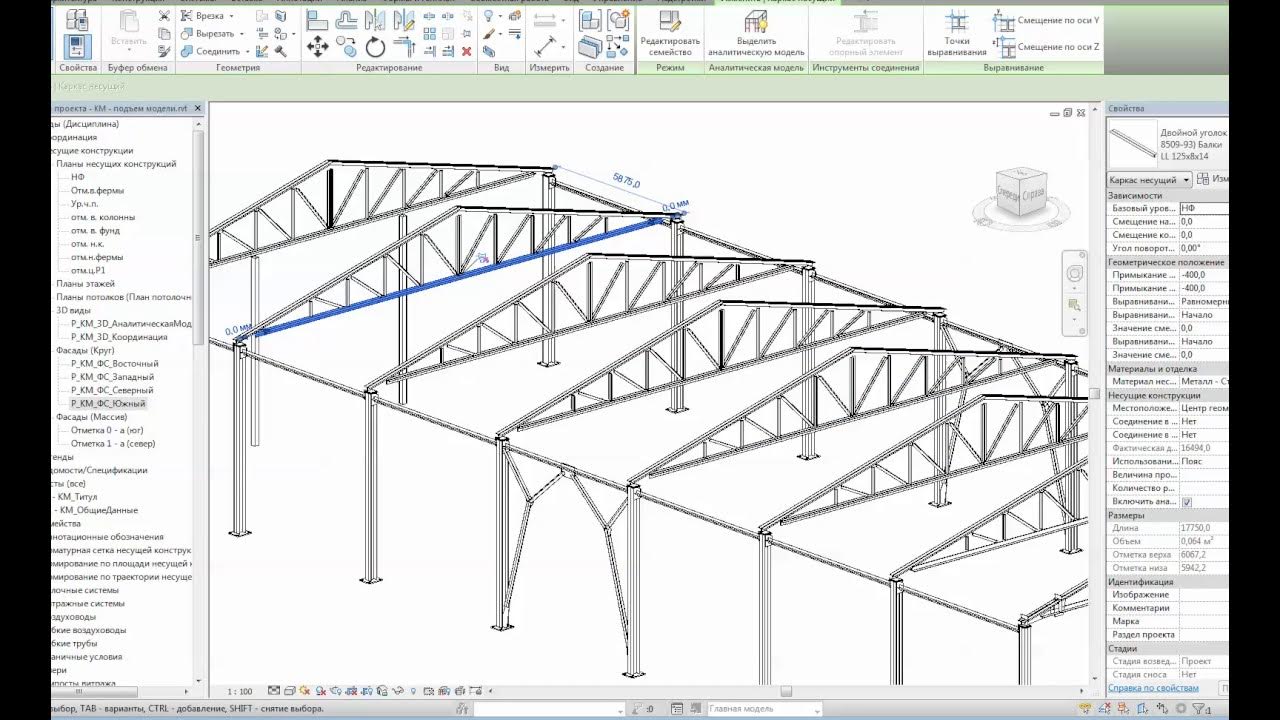Image resolution: width=1280 pixels, height=720 pixels.
Task: Click the Угол поворота value 0,00°
Action: click(1203, 248)
